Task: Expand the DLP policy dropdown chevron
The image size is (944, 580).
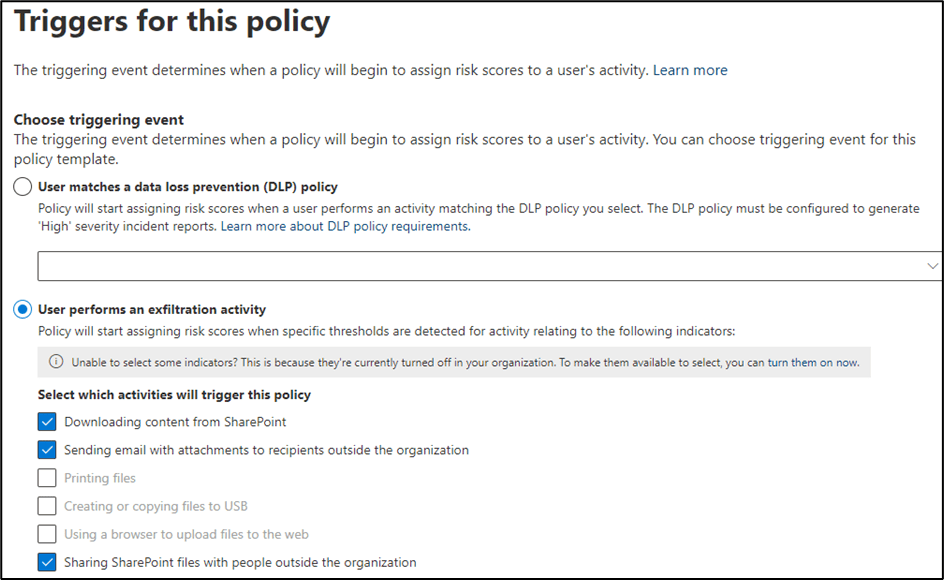Action: pos(932,266)
